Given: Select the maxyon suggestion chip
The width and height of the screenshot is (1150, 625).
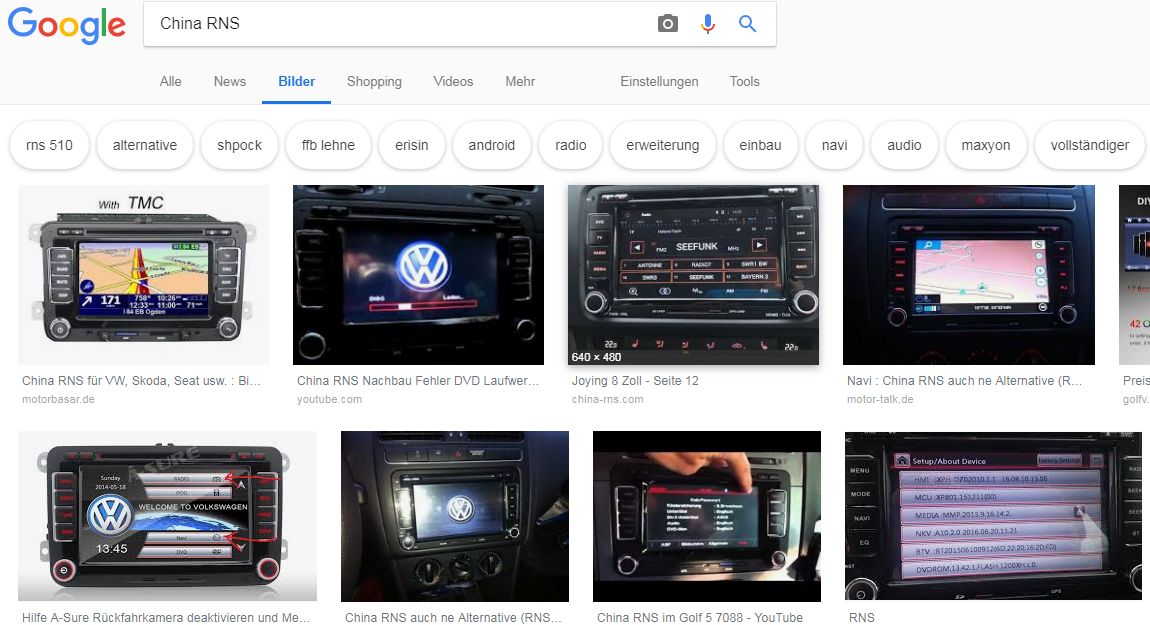Looking at the screenshot, I should 985,145.
